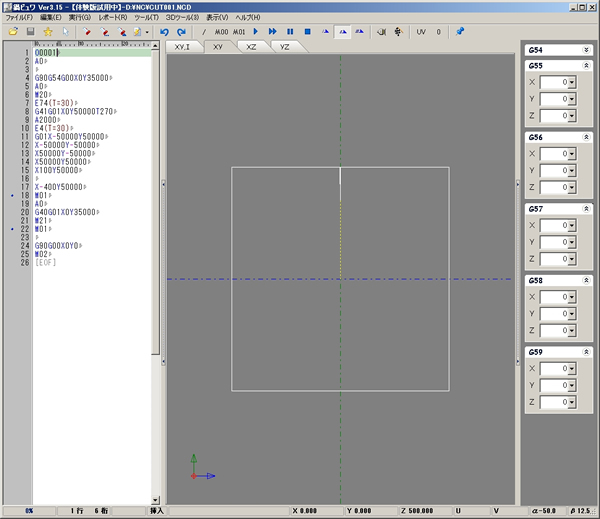Undo the last edit

165,32
